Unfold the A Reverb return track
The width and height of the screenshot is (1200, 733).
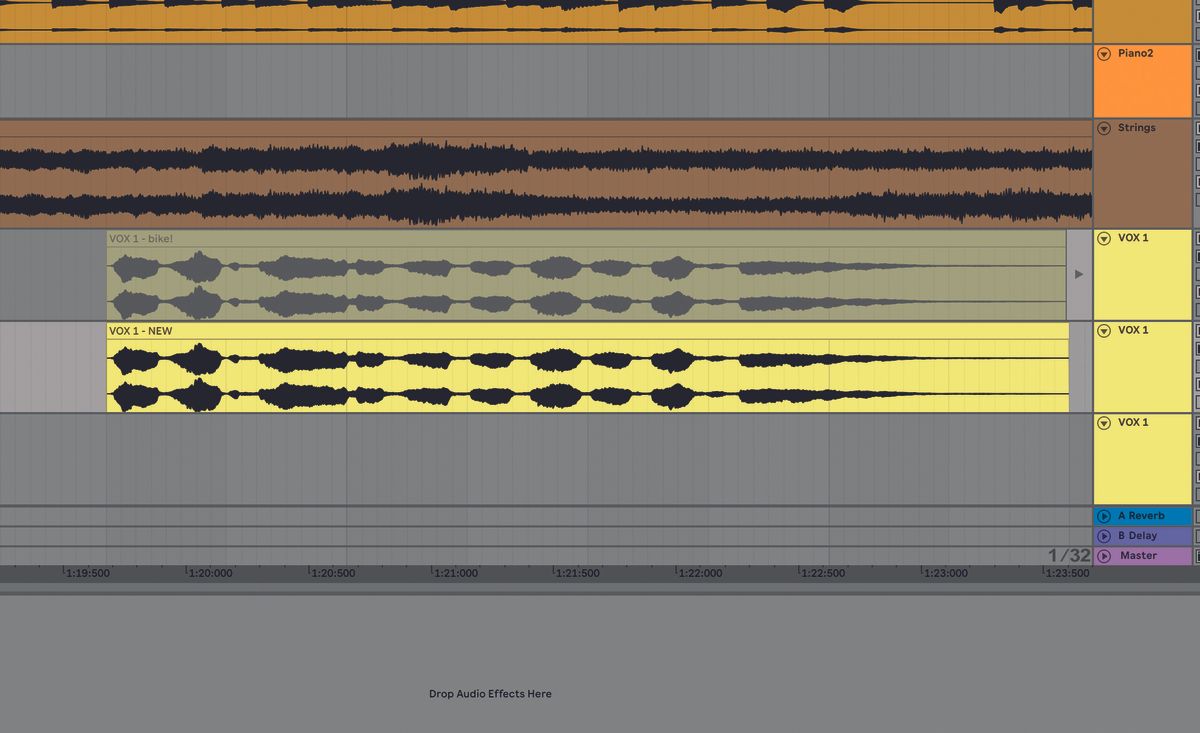[1104, 516]
